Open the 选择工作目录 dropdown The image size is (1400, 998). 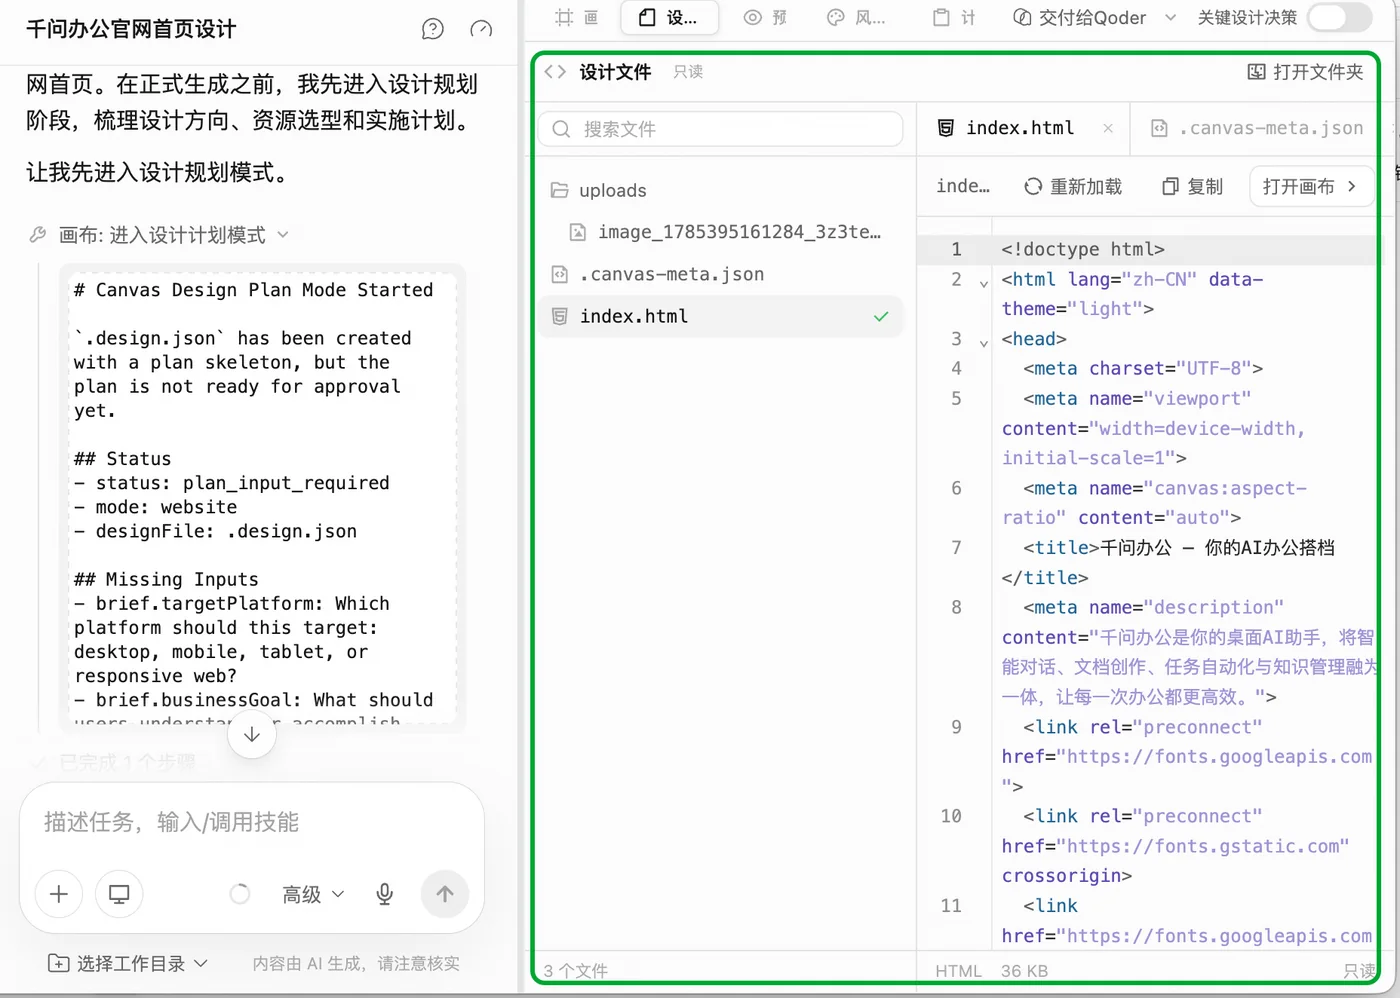(128, 963)
